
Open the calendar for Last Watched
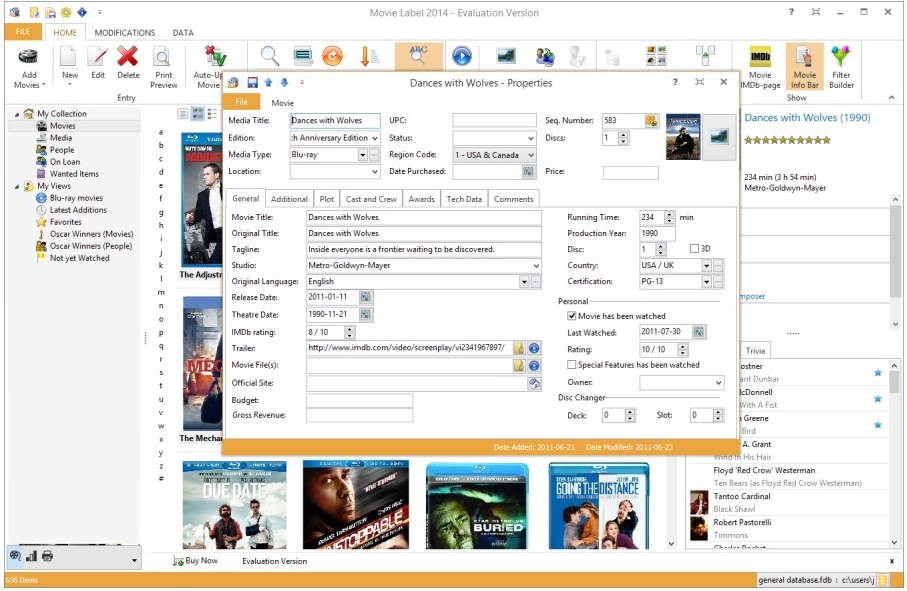point(699,332)
